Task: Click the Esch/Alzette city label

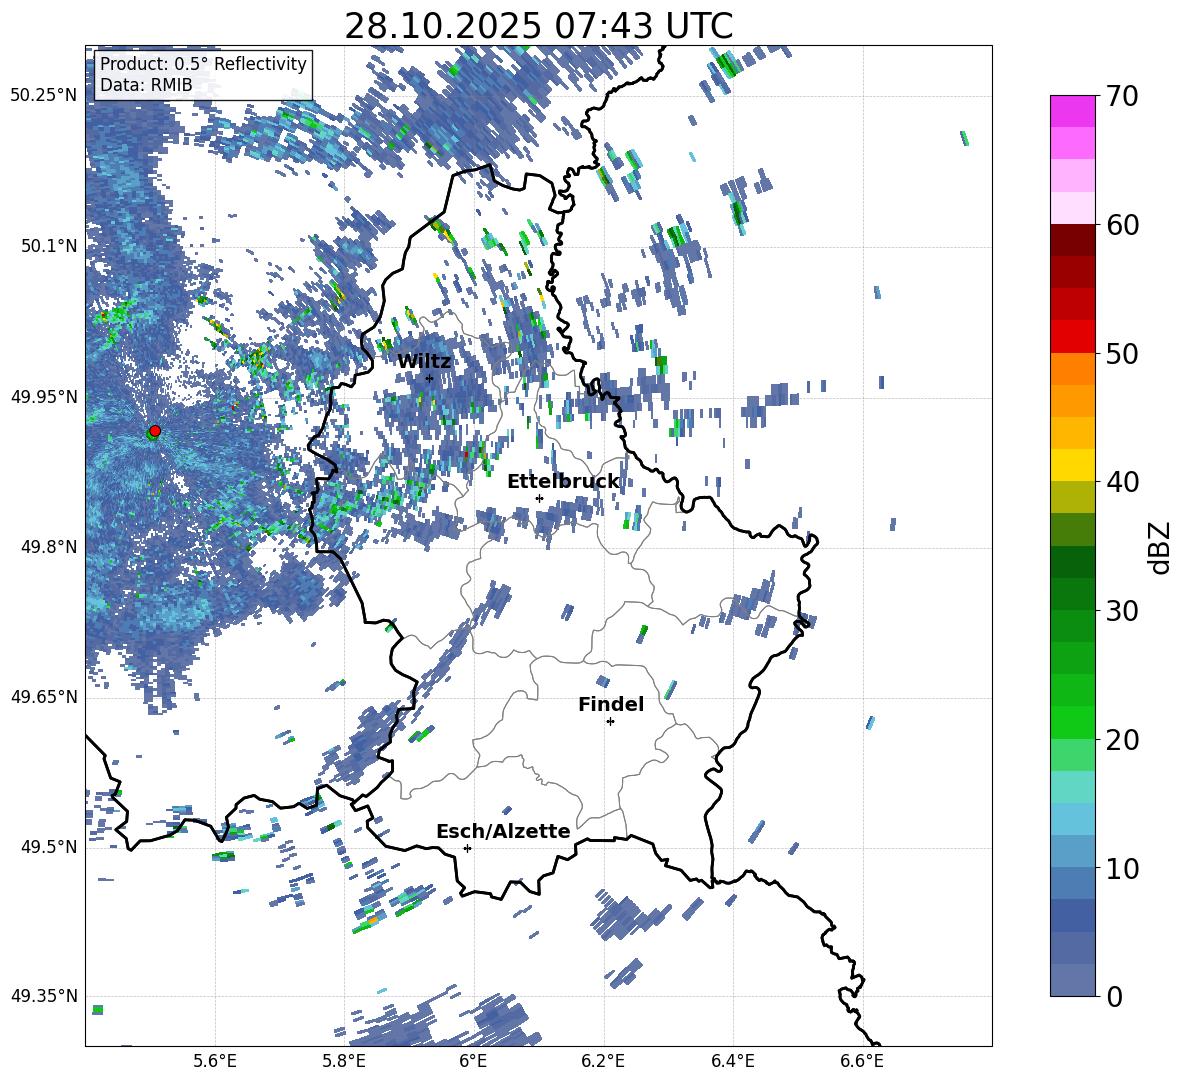Action: click(503, 832)
